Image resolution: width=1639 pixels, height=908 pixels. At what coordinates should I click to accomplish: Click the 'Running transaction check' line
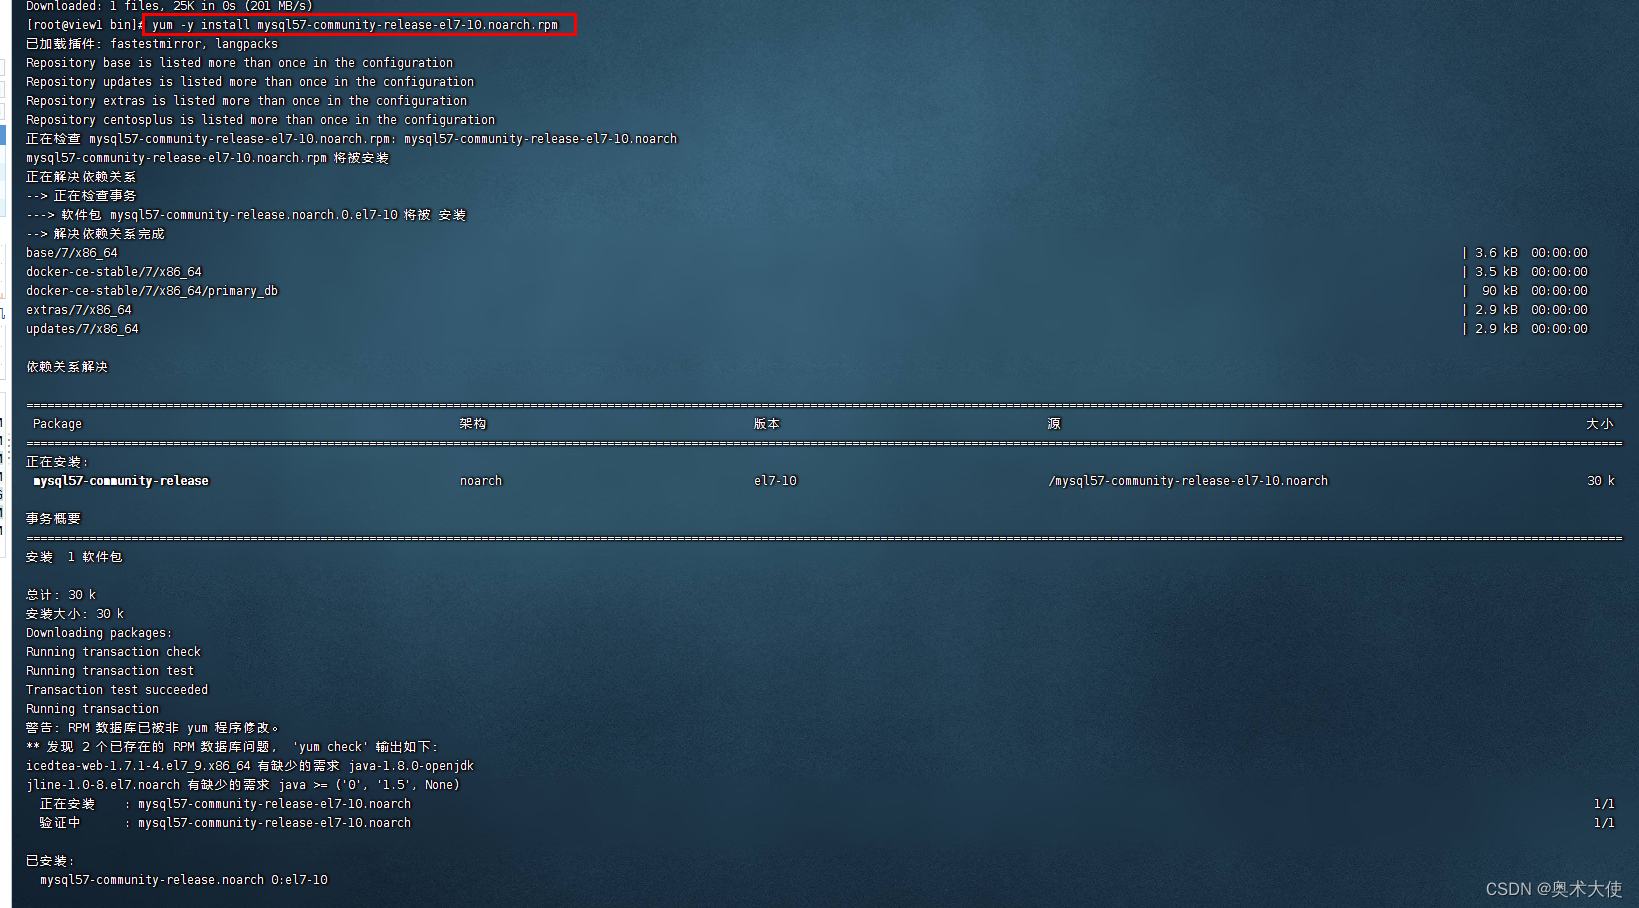pos(113,652)
